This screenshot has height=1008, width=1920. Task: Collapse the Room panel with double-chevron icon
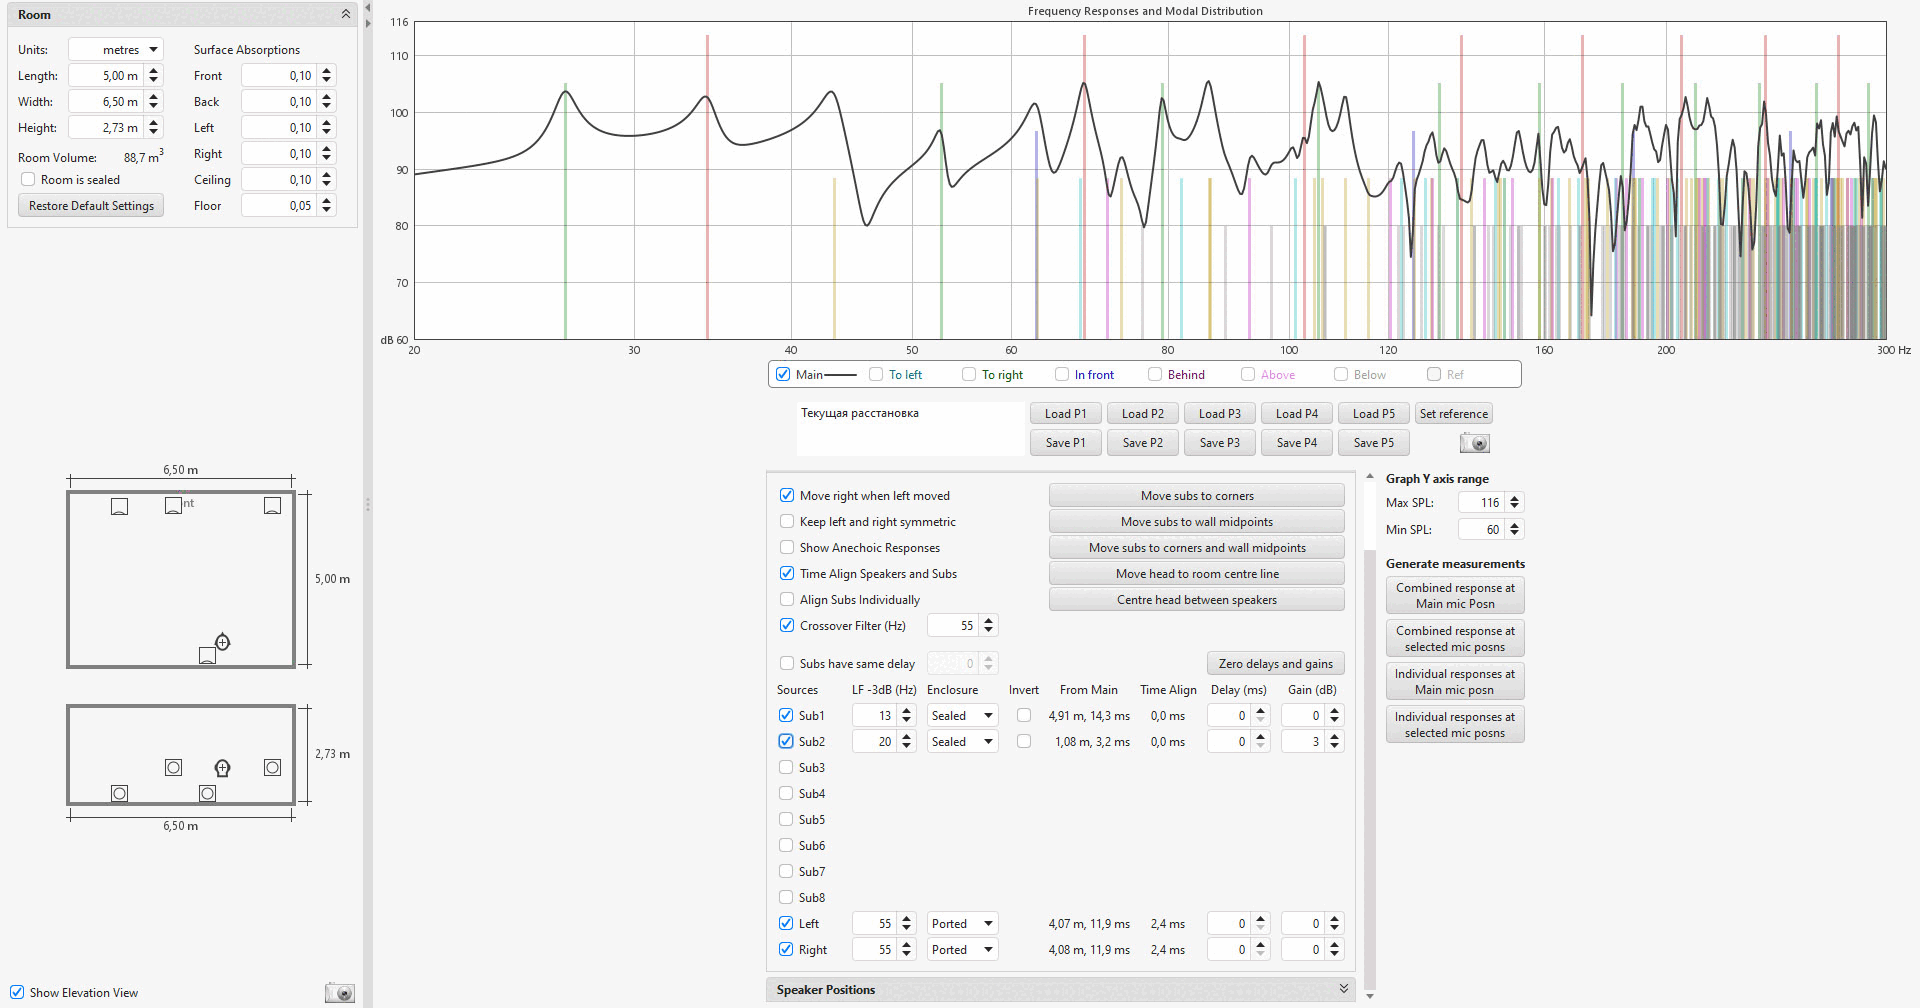[x=346, y=14]
